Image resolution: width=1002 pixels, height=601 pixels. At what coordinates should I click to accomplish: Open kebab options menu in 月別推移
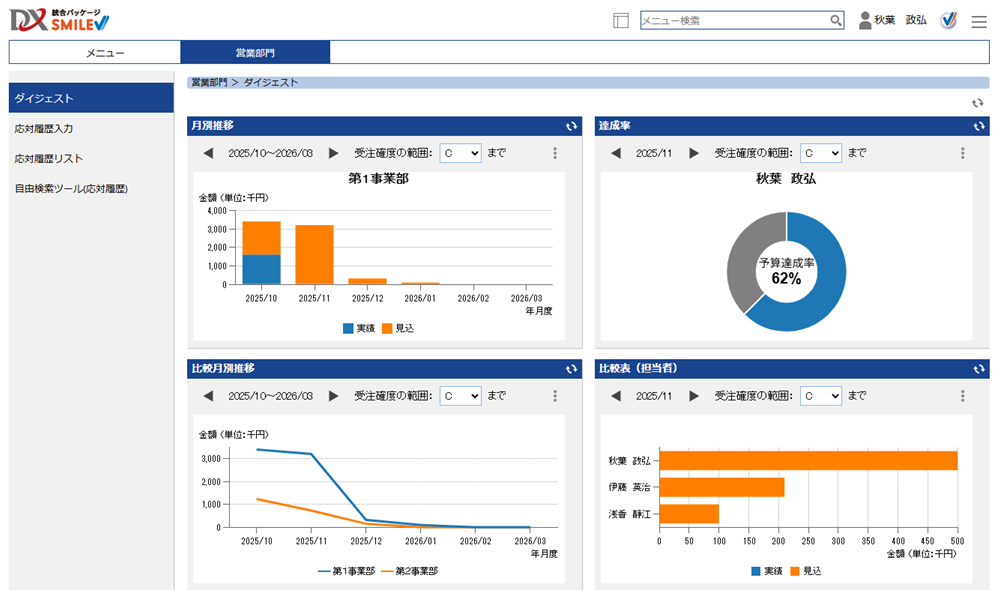[555, 153]
